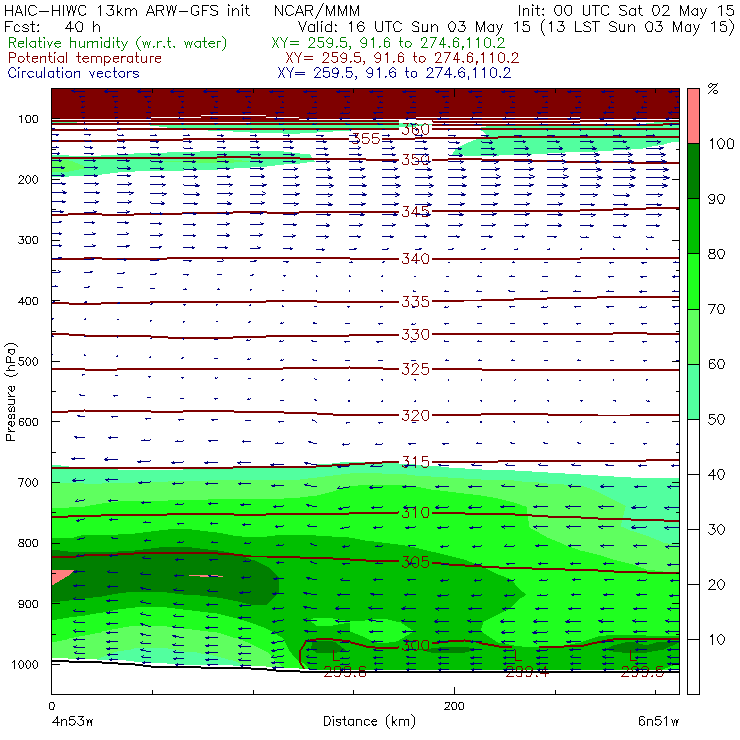The height and width of the screenshot is (740, 740).
Task: Click the 299.4 low-center value
Action: (x=527, y=673)
